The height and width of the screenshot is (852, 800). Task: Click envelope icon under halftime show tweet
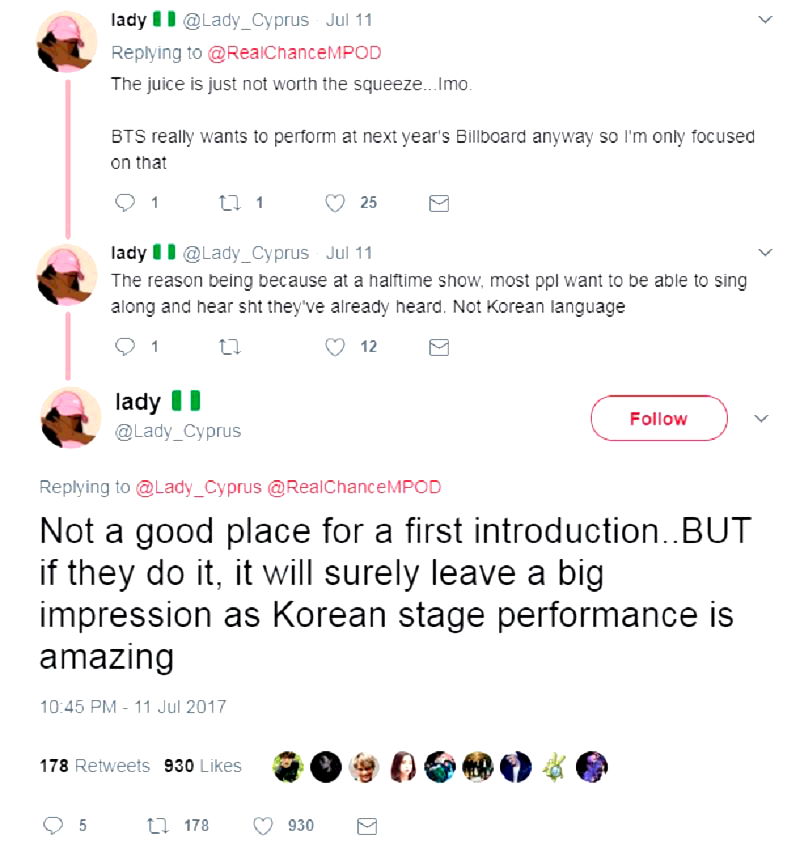tap(438, 347)
